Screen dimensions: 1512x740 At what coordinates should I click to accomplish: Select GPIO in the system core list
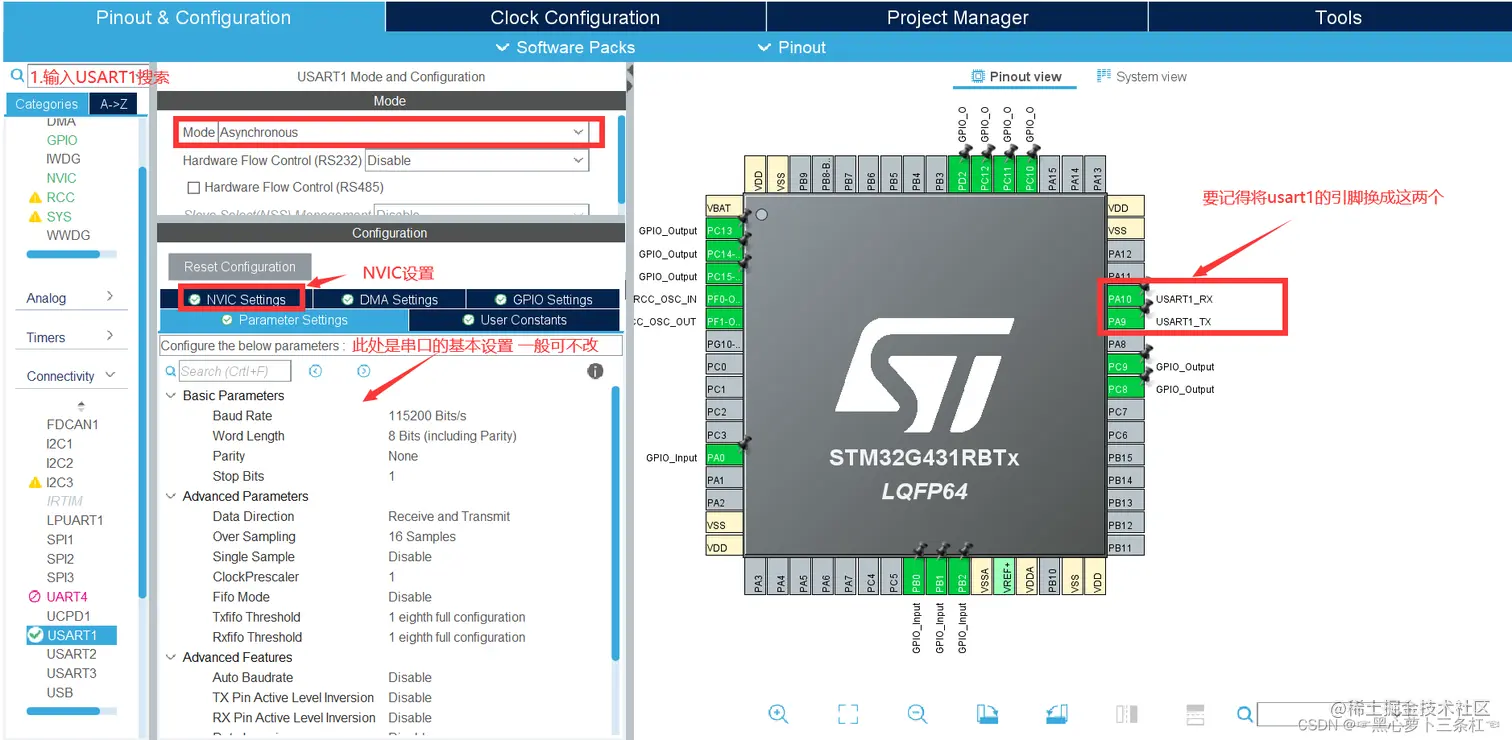[x=62, y=140]
